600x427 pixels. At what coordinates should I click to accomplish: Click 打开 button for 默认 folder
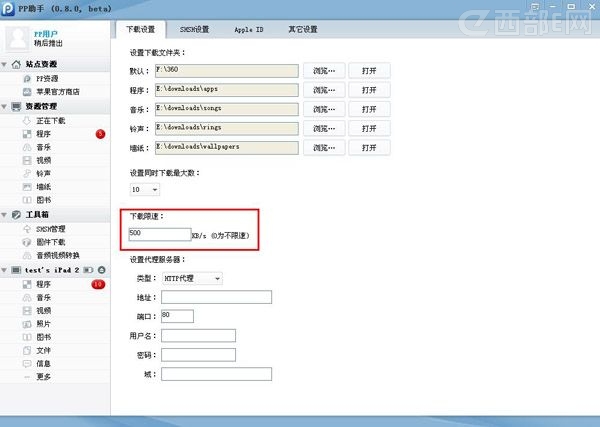tap(369, 71)
